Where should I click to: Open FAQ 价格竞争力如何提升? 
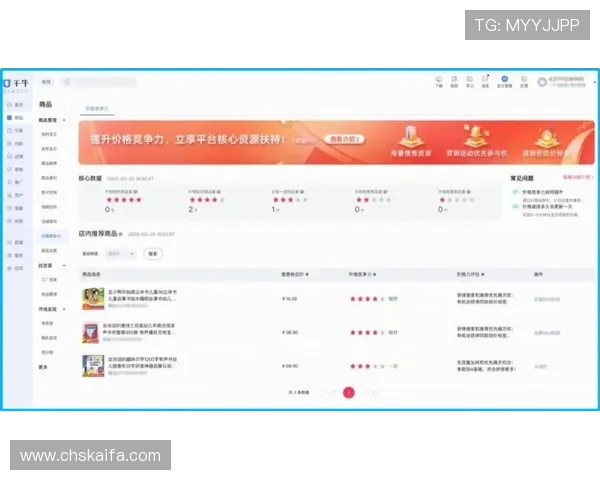click(543, 192)
